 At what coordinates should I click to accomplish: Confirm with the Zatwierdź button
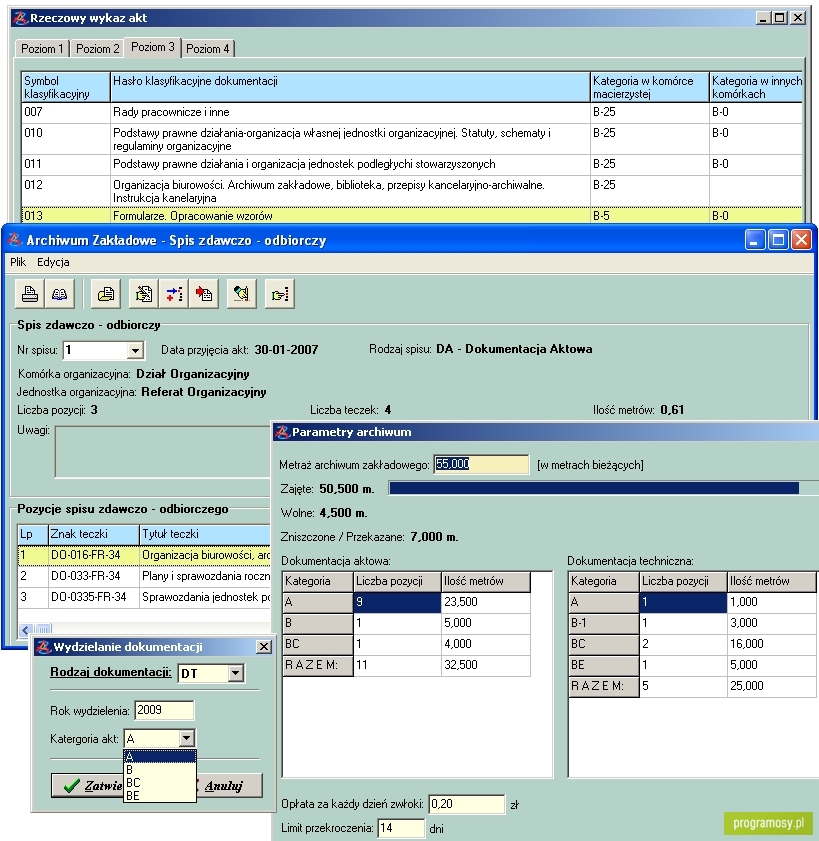88,786
